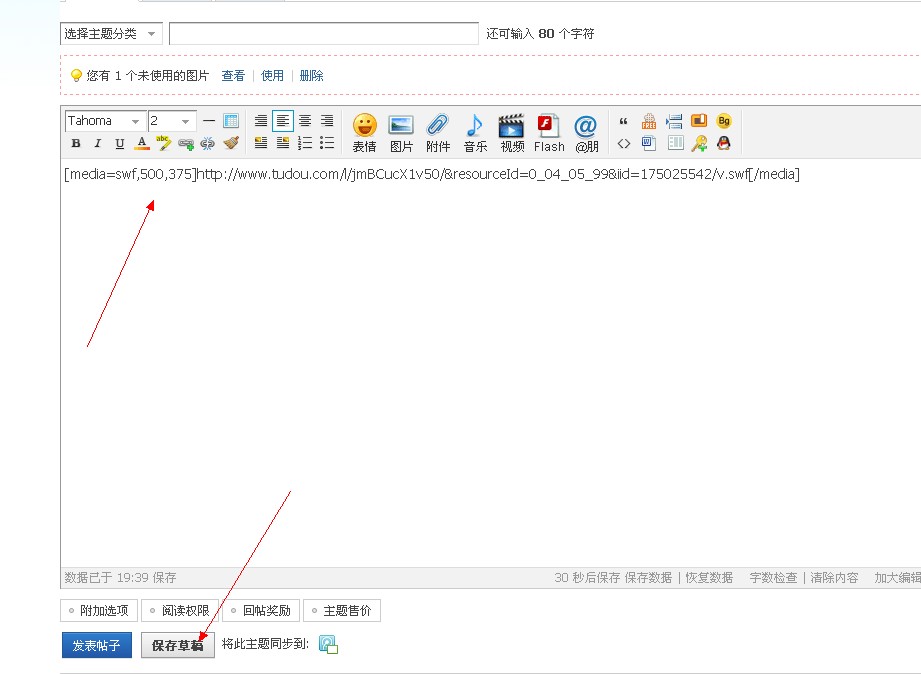Open the font size dropdown

click(171, 121)
